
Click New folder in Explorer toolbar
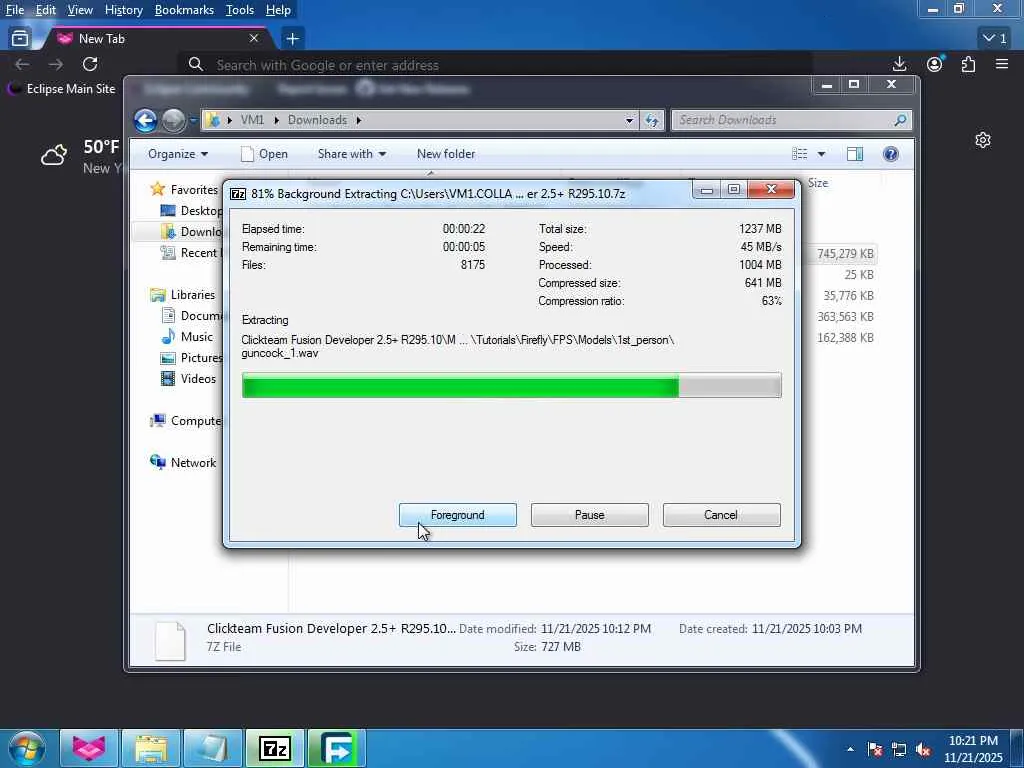pyautogui.click(x=446, y=154)
